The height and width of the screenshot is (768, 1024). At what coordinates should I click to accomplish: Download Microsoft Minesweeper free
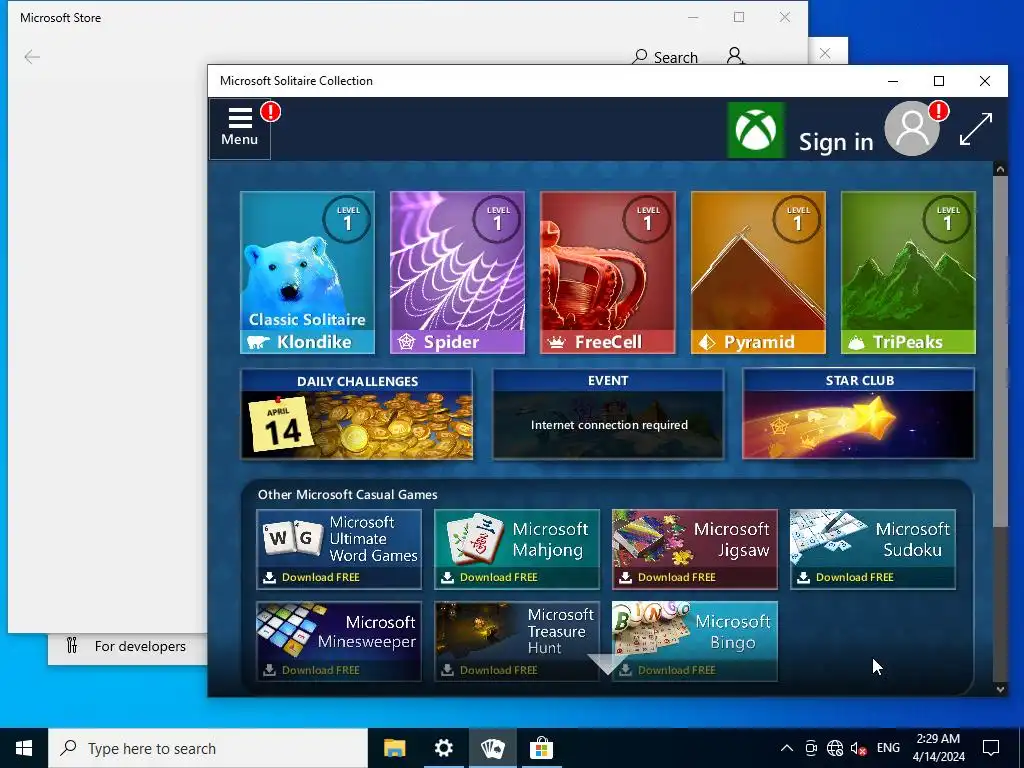[339, 641]
